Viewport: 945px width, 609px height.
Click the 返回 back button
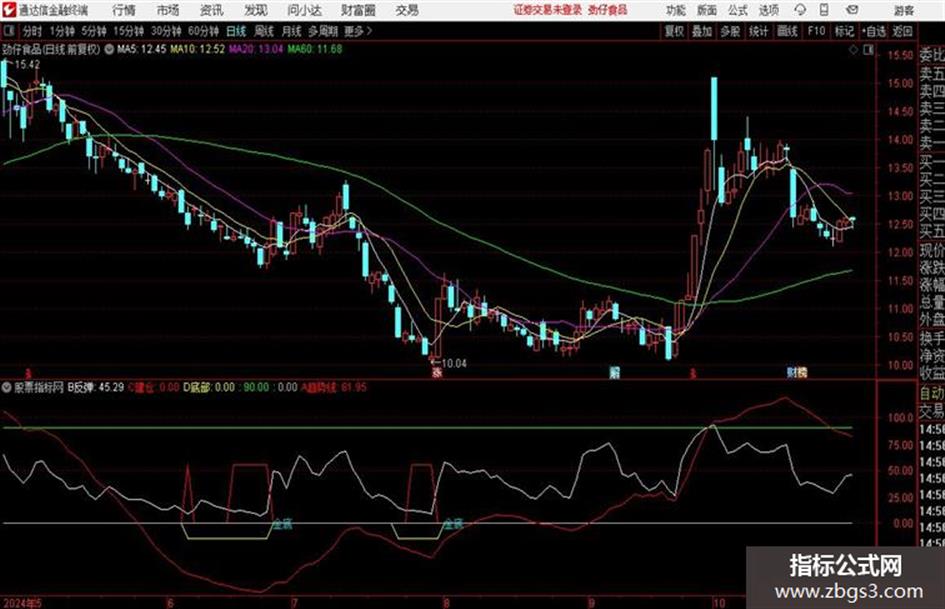(902, 31)
